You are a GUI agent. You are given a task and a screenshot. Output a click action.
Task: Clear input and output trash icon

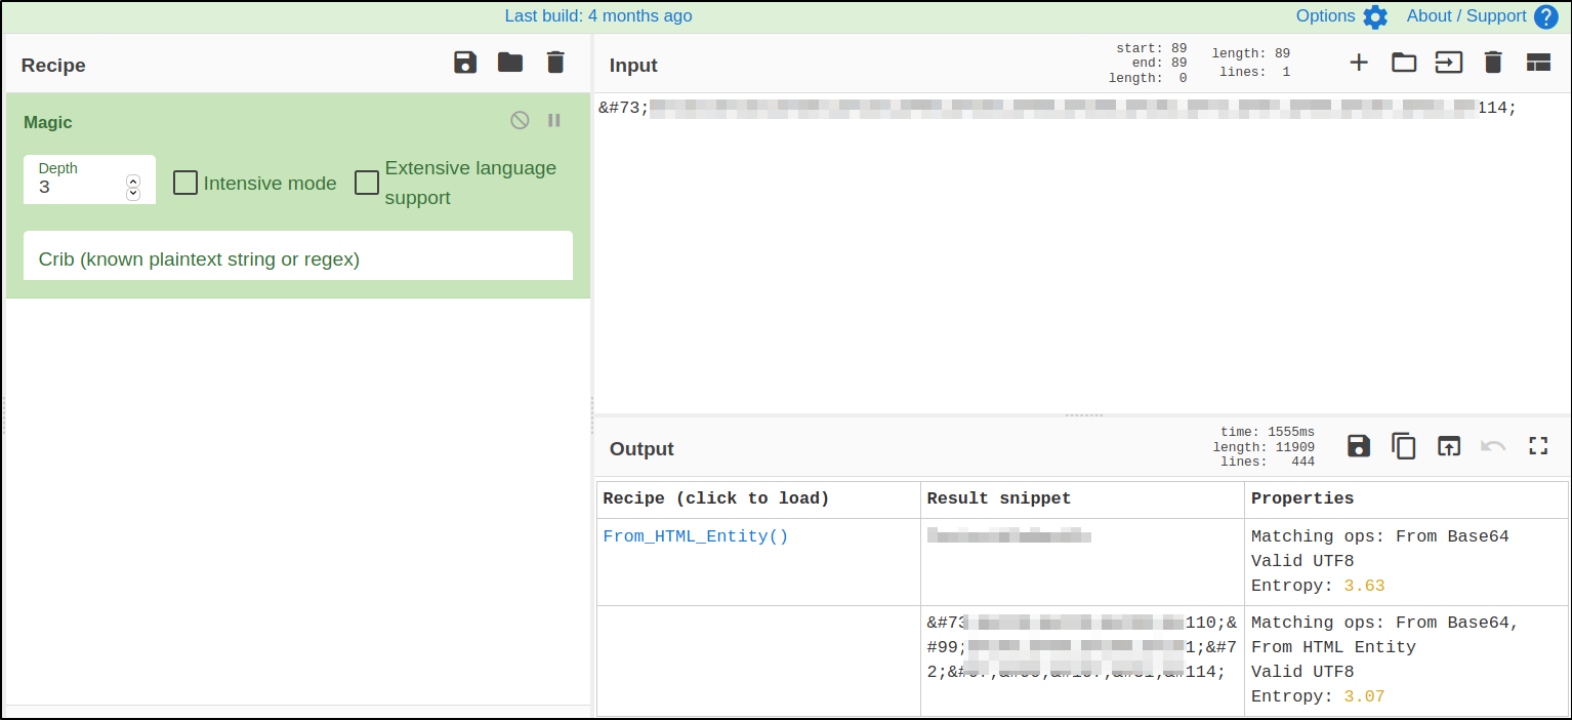(x=1493, y=62)
